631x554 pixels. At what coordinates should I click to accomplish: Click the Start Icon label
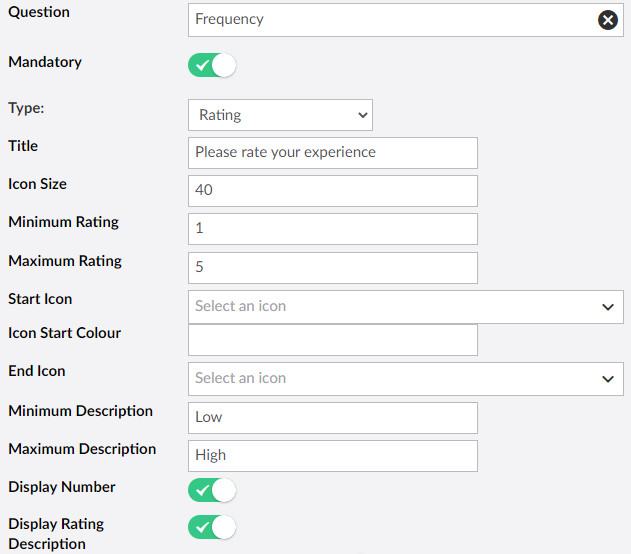click(x=40, y=299)
